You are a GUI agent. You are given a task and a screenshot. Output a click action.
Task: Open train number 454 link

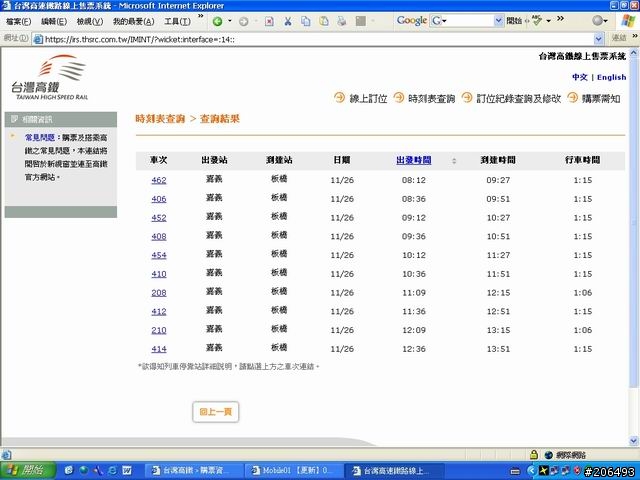pyautogui.click(x=159, y=255)
